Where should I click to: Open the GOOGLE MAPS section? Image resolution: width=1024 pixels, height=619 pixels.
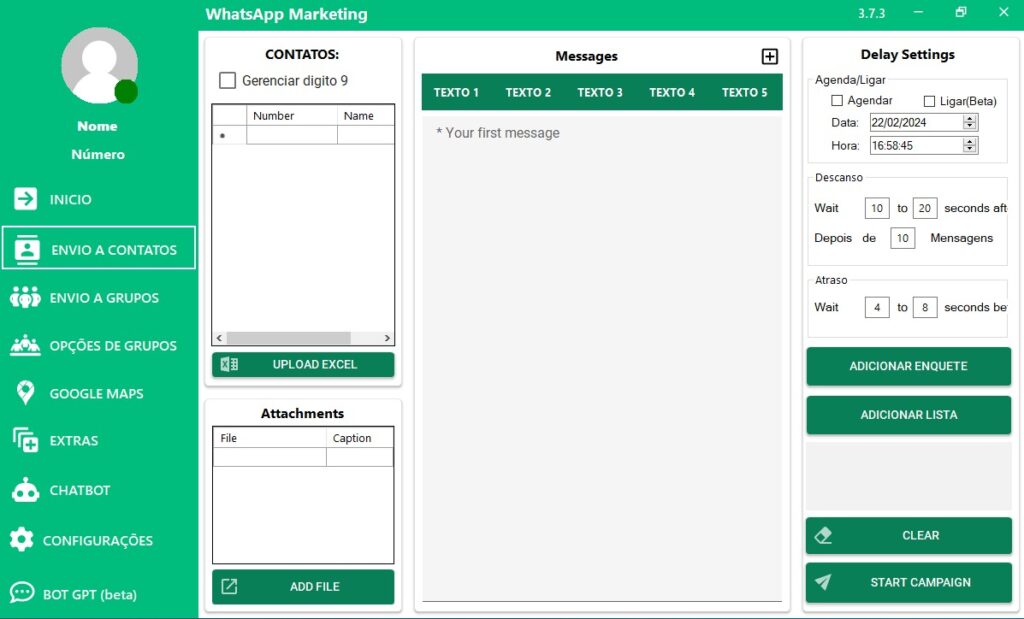[x=96, y=394]
